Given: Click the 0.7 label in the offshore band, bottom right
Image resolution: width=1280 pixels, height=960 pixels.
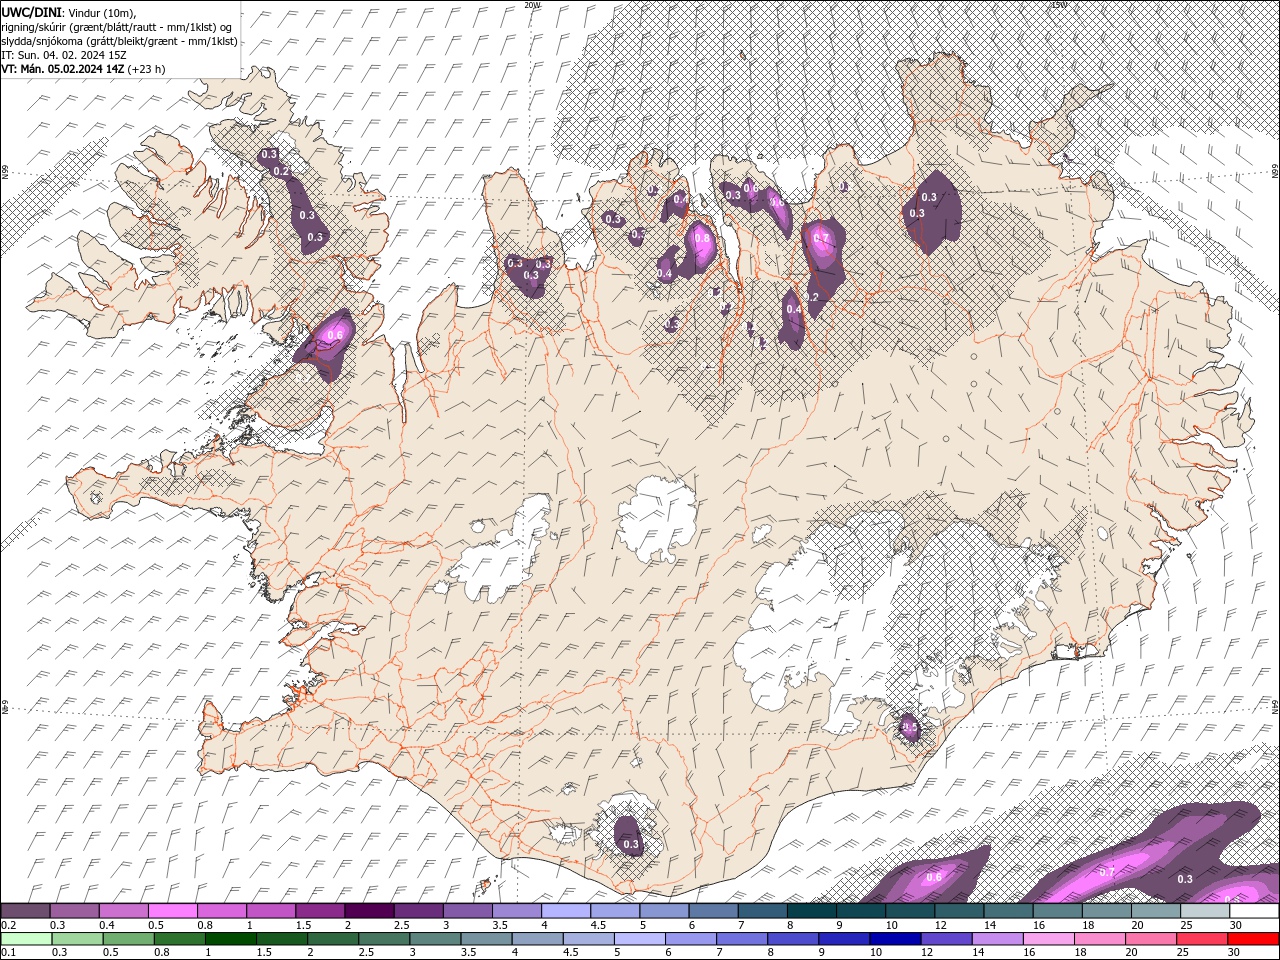Looking at the screenshot, I should pos(1107,872).
